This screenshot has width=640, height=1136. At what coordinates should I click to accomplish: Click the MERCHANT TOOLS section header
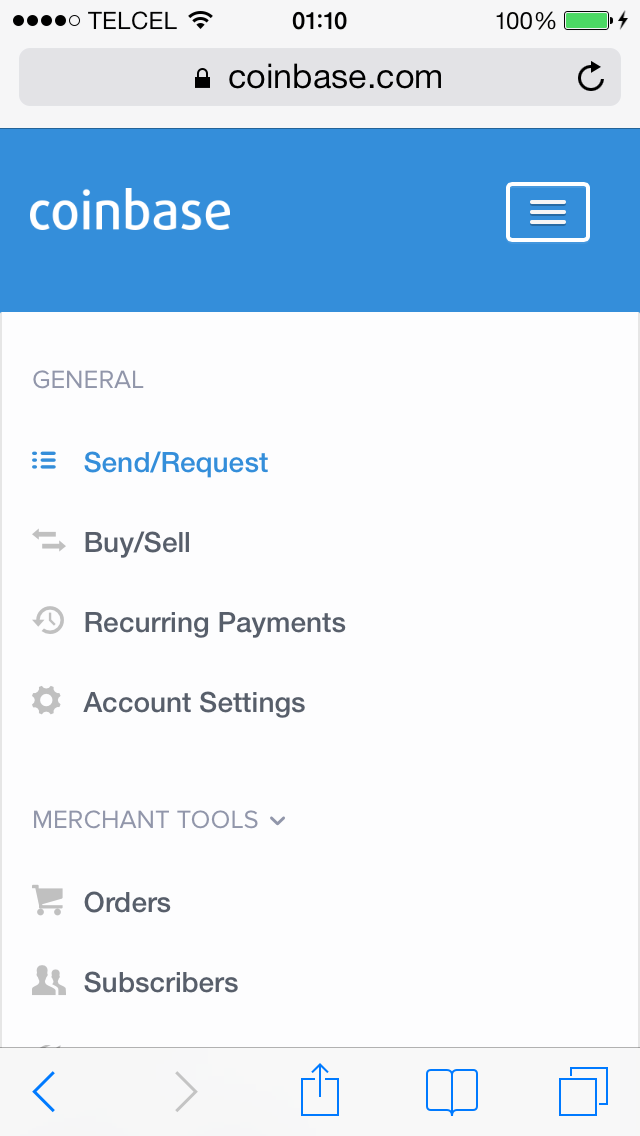coord(146,819)
